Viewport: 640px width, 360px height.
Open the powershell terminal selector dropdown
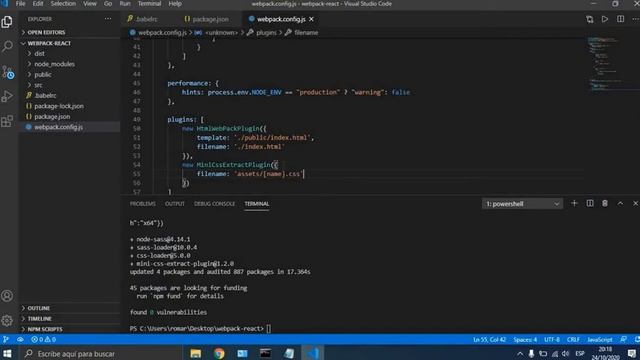(522, 204)
